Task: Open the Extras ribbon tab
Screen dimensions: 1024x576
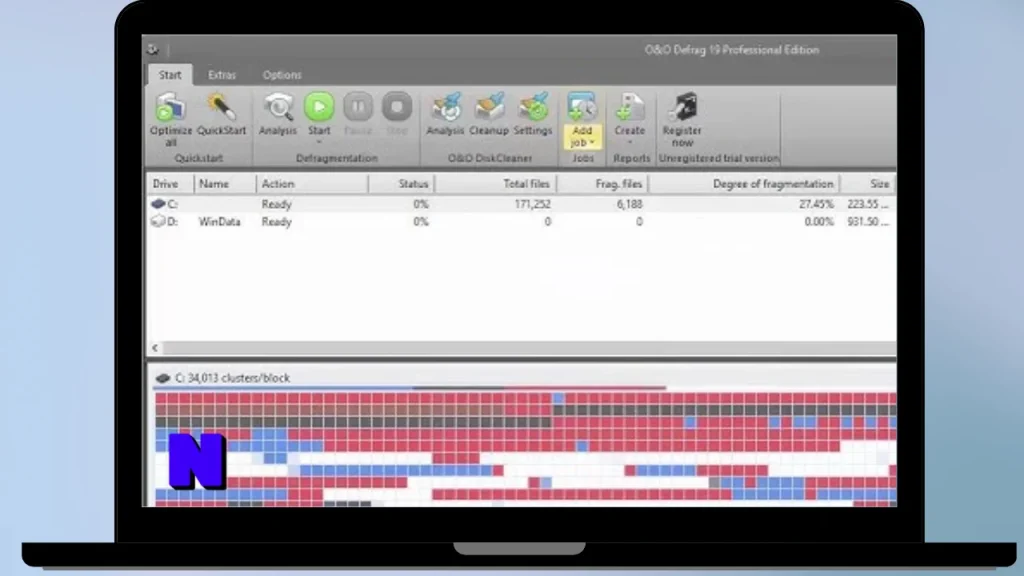Action: 222,75
